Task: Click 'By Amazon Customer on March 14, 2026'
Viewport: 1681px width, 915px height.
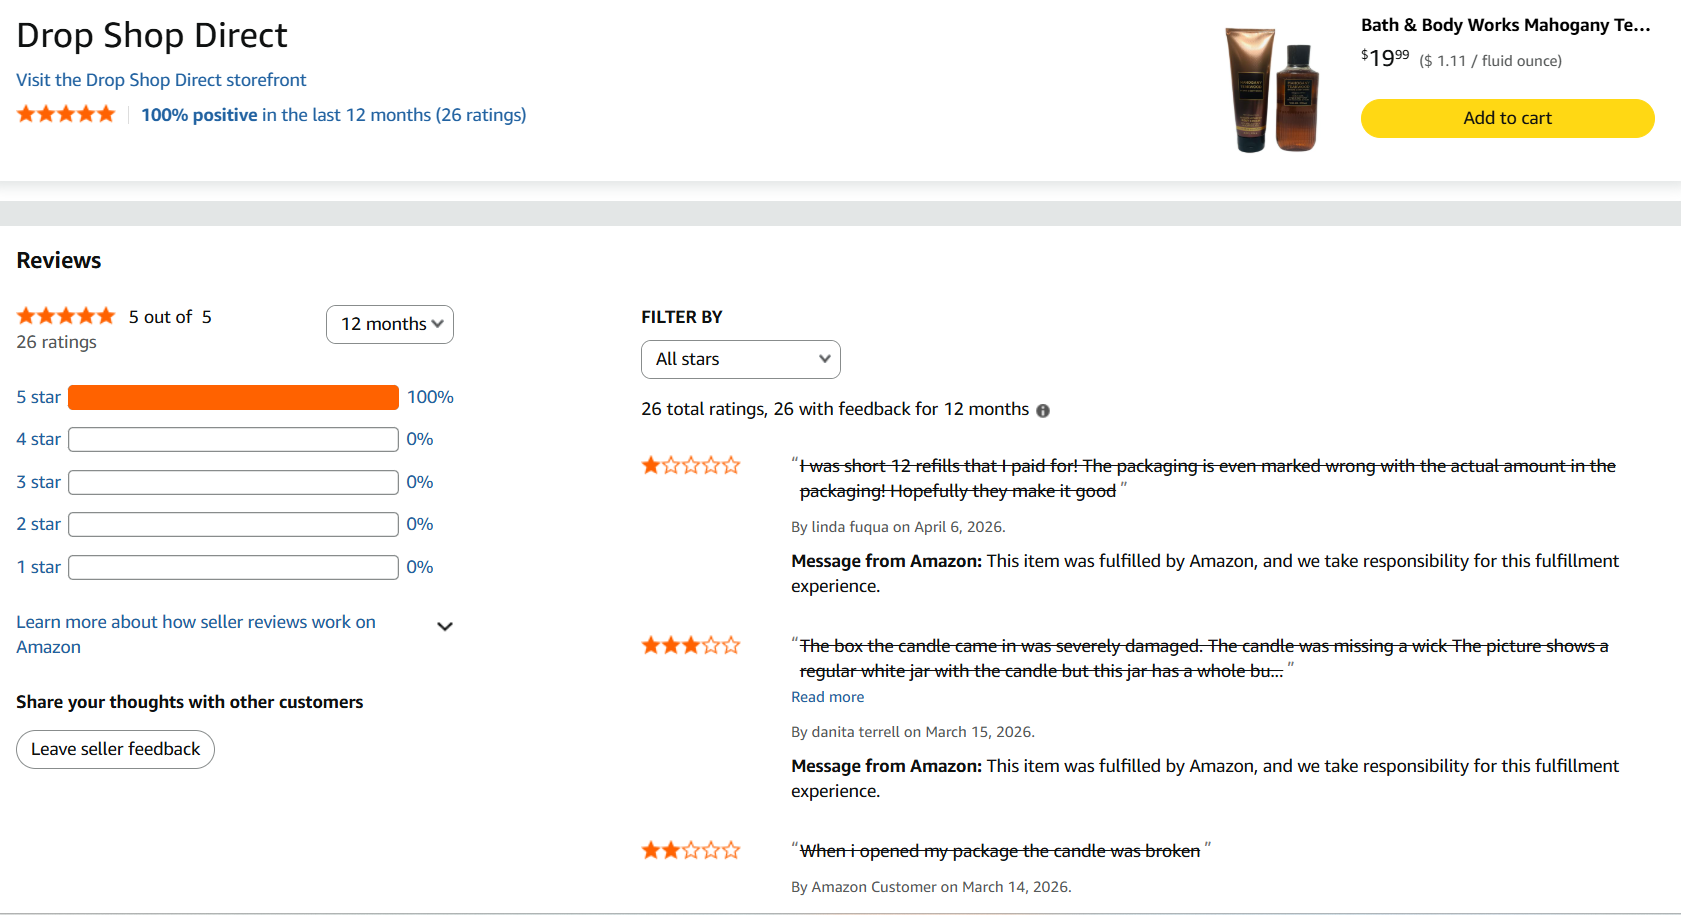Action: click(x=931, y=887)
